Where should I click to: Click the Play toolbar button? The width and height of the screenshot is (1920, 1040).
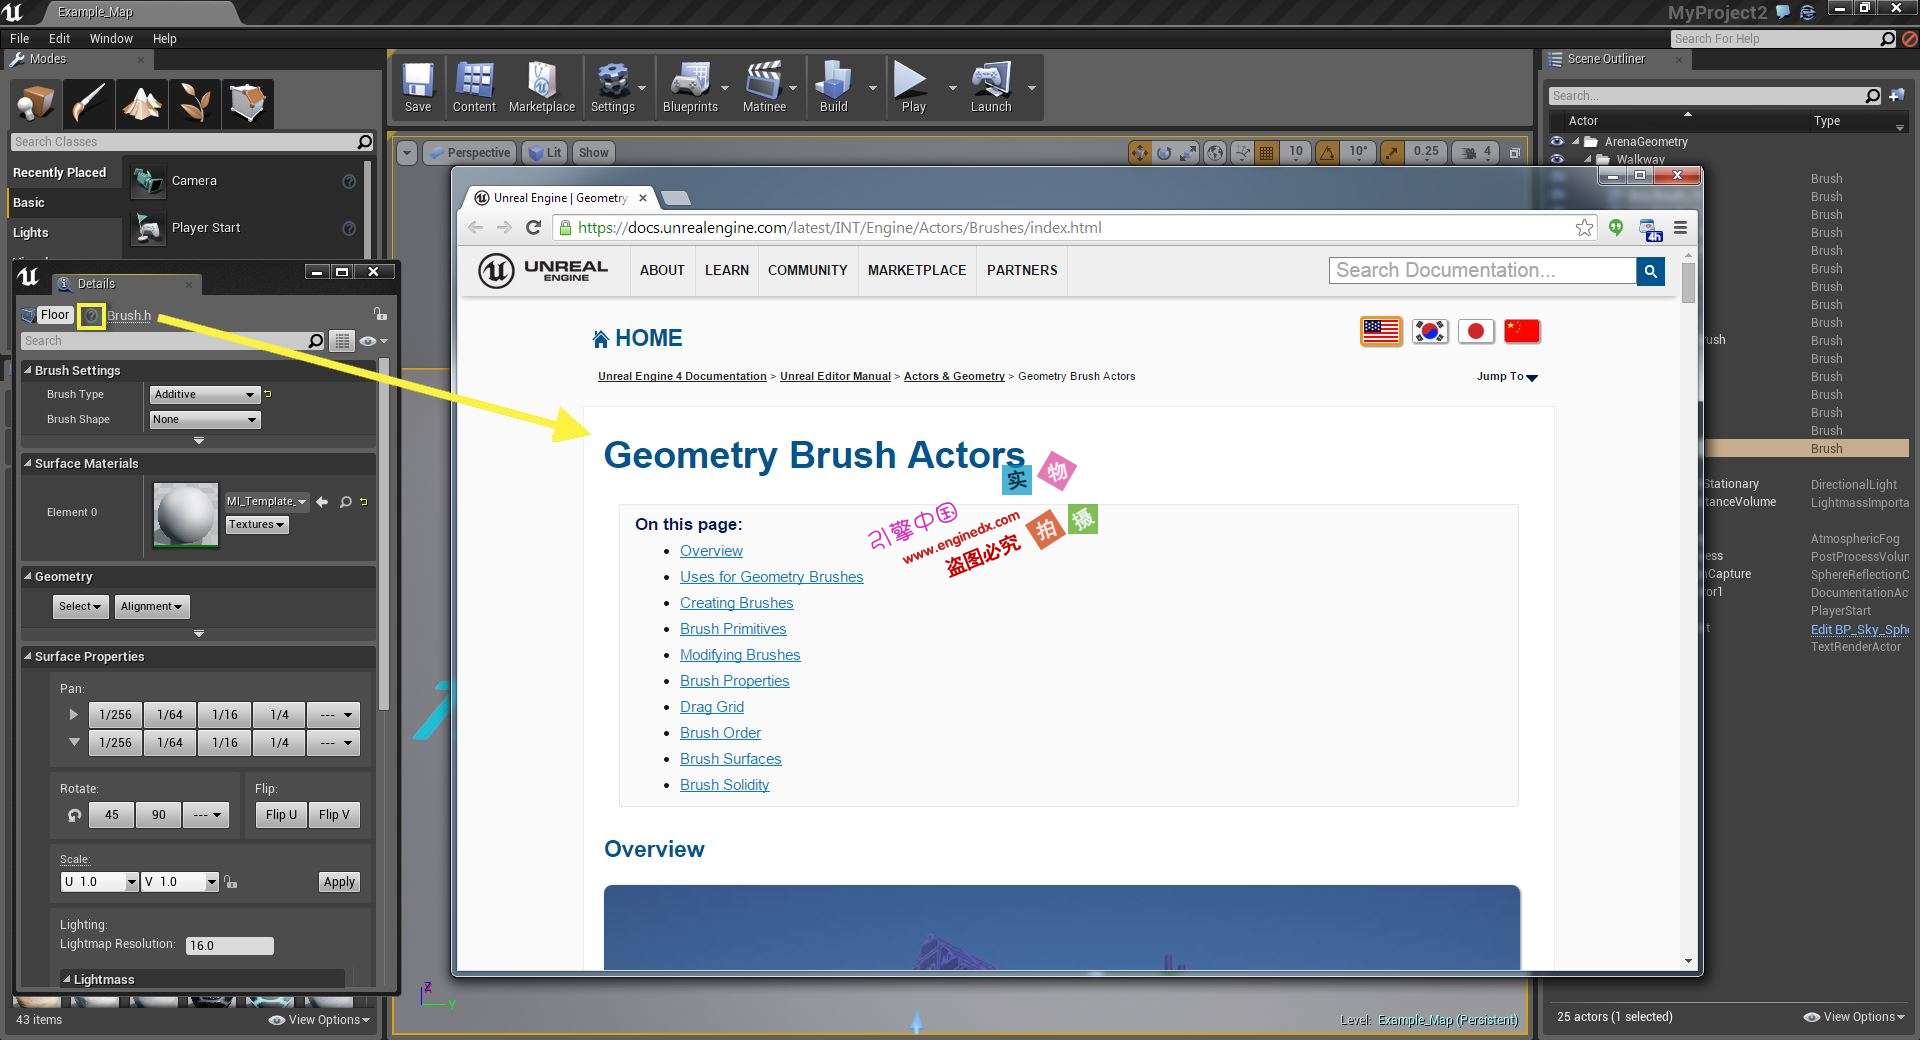(x=913, y=87)
